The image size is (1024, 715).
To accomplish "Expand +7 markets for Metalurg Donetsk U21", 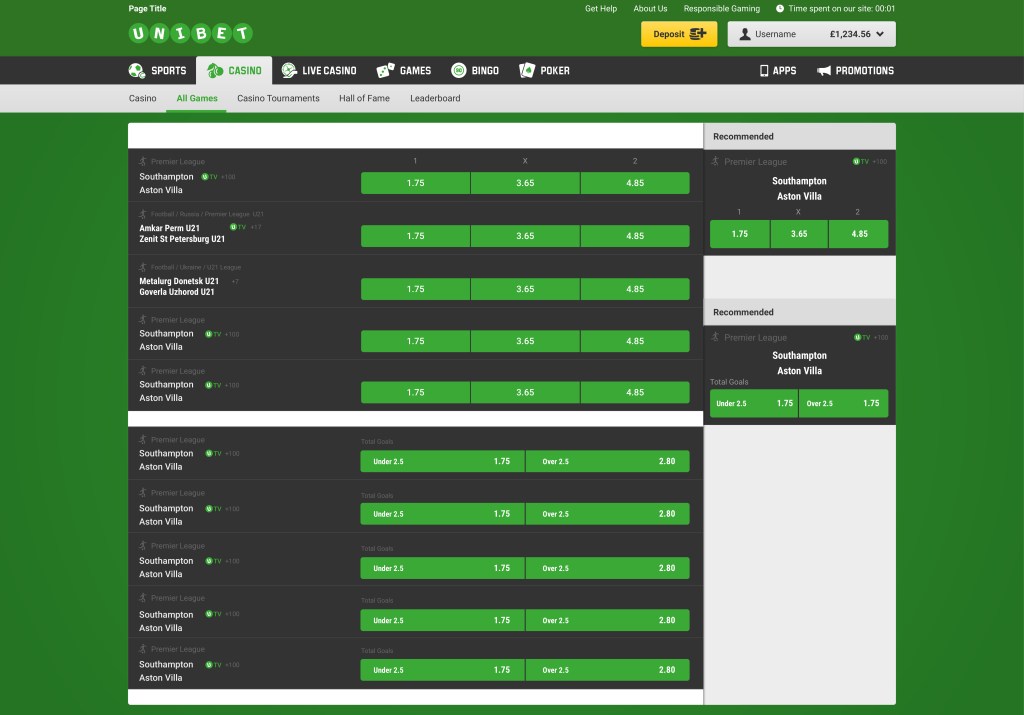I will click(x=235, y=281).
